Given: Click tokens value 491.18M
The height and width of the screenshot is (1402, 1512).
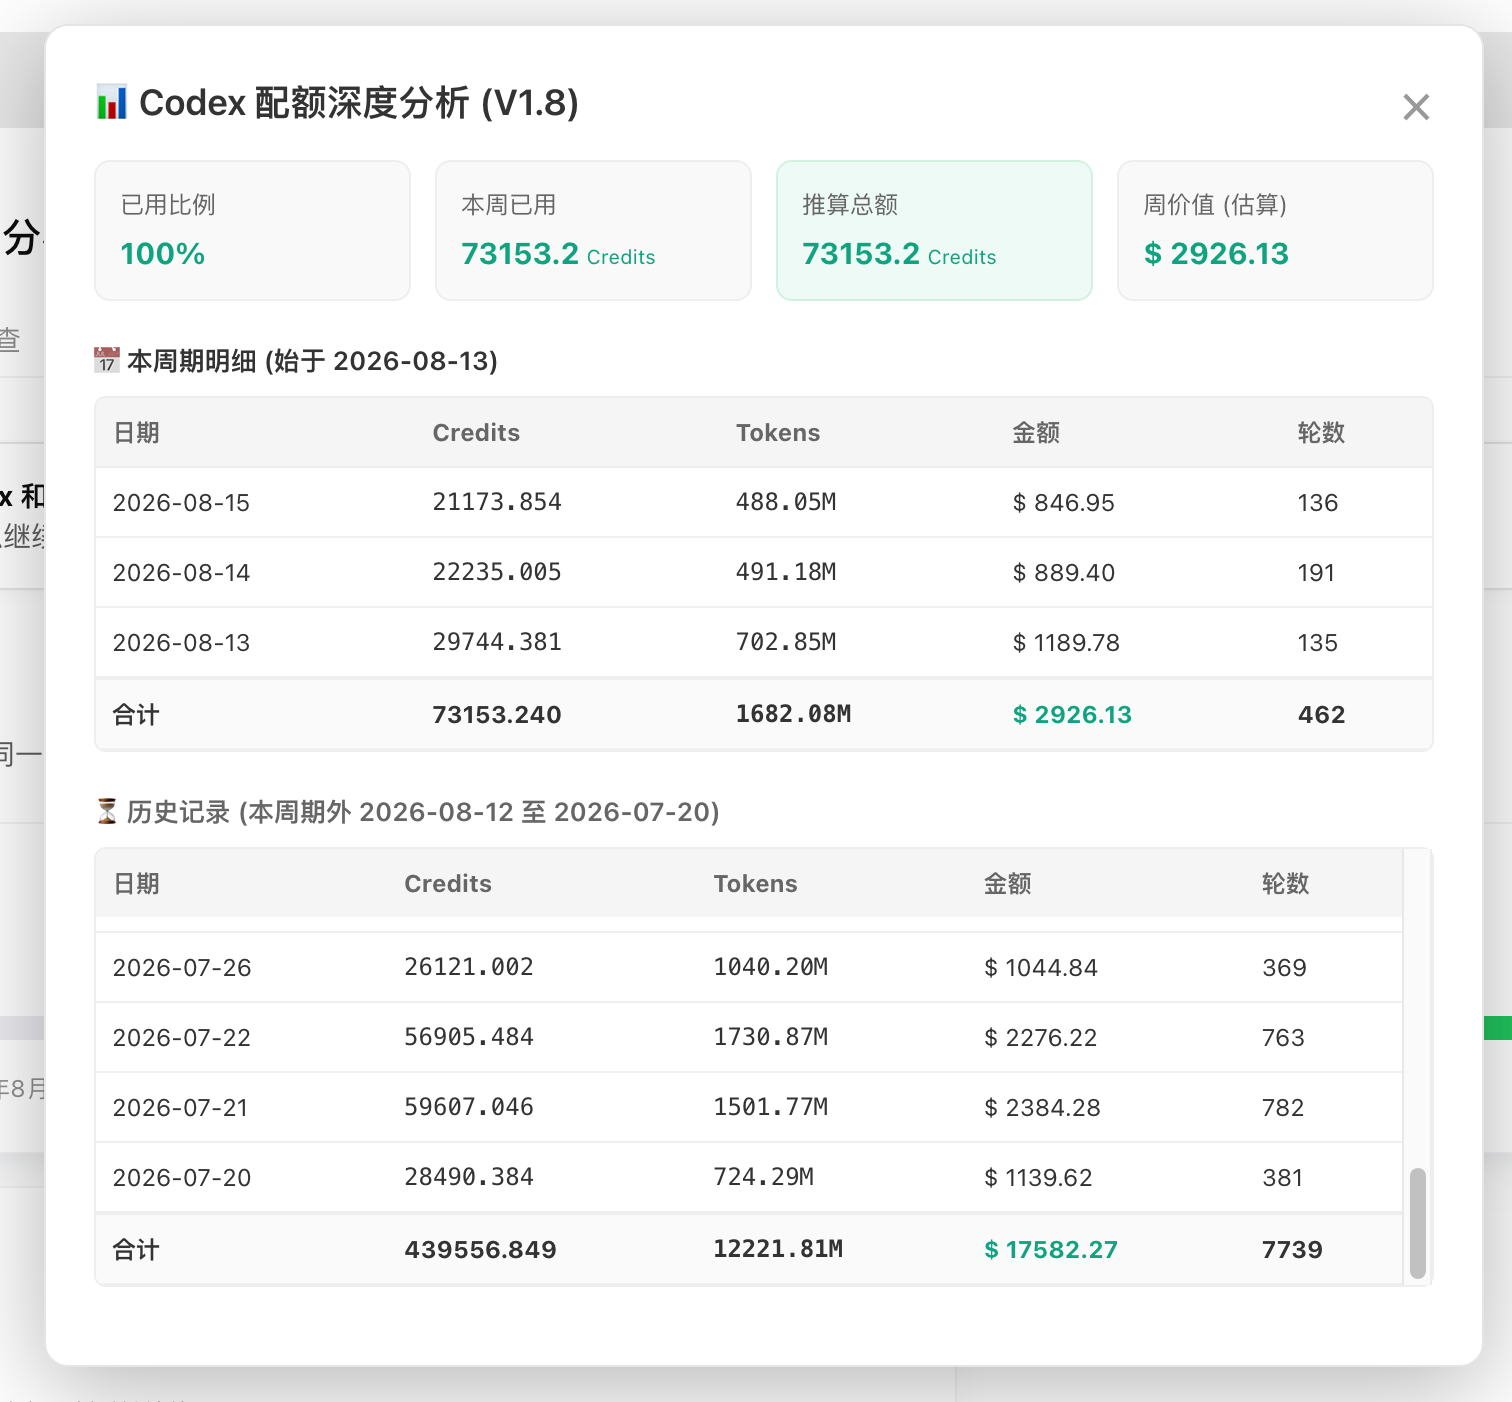Looking at the screenshot, I should (x=786, y=572).
